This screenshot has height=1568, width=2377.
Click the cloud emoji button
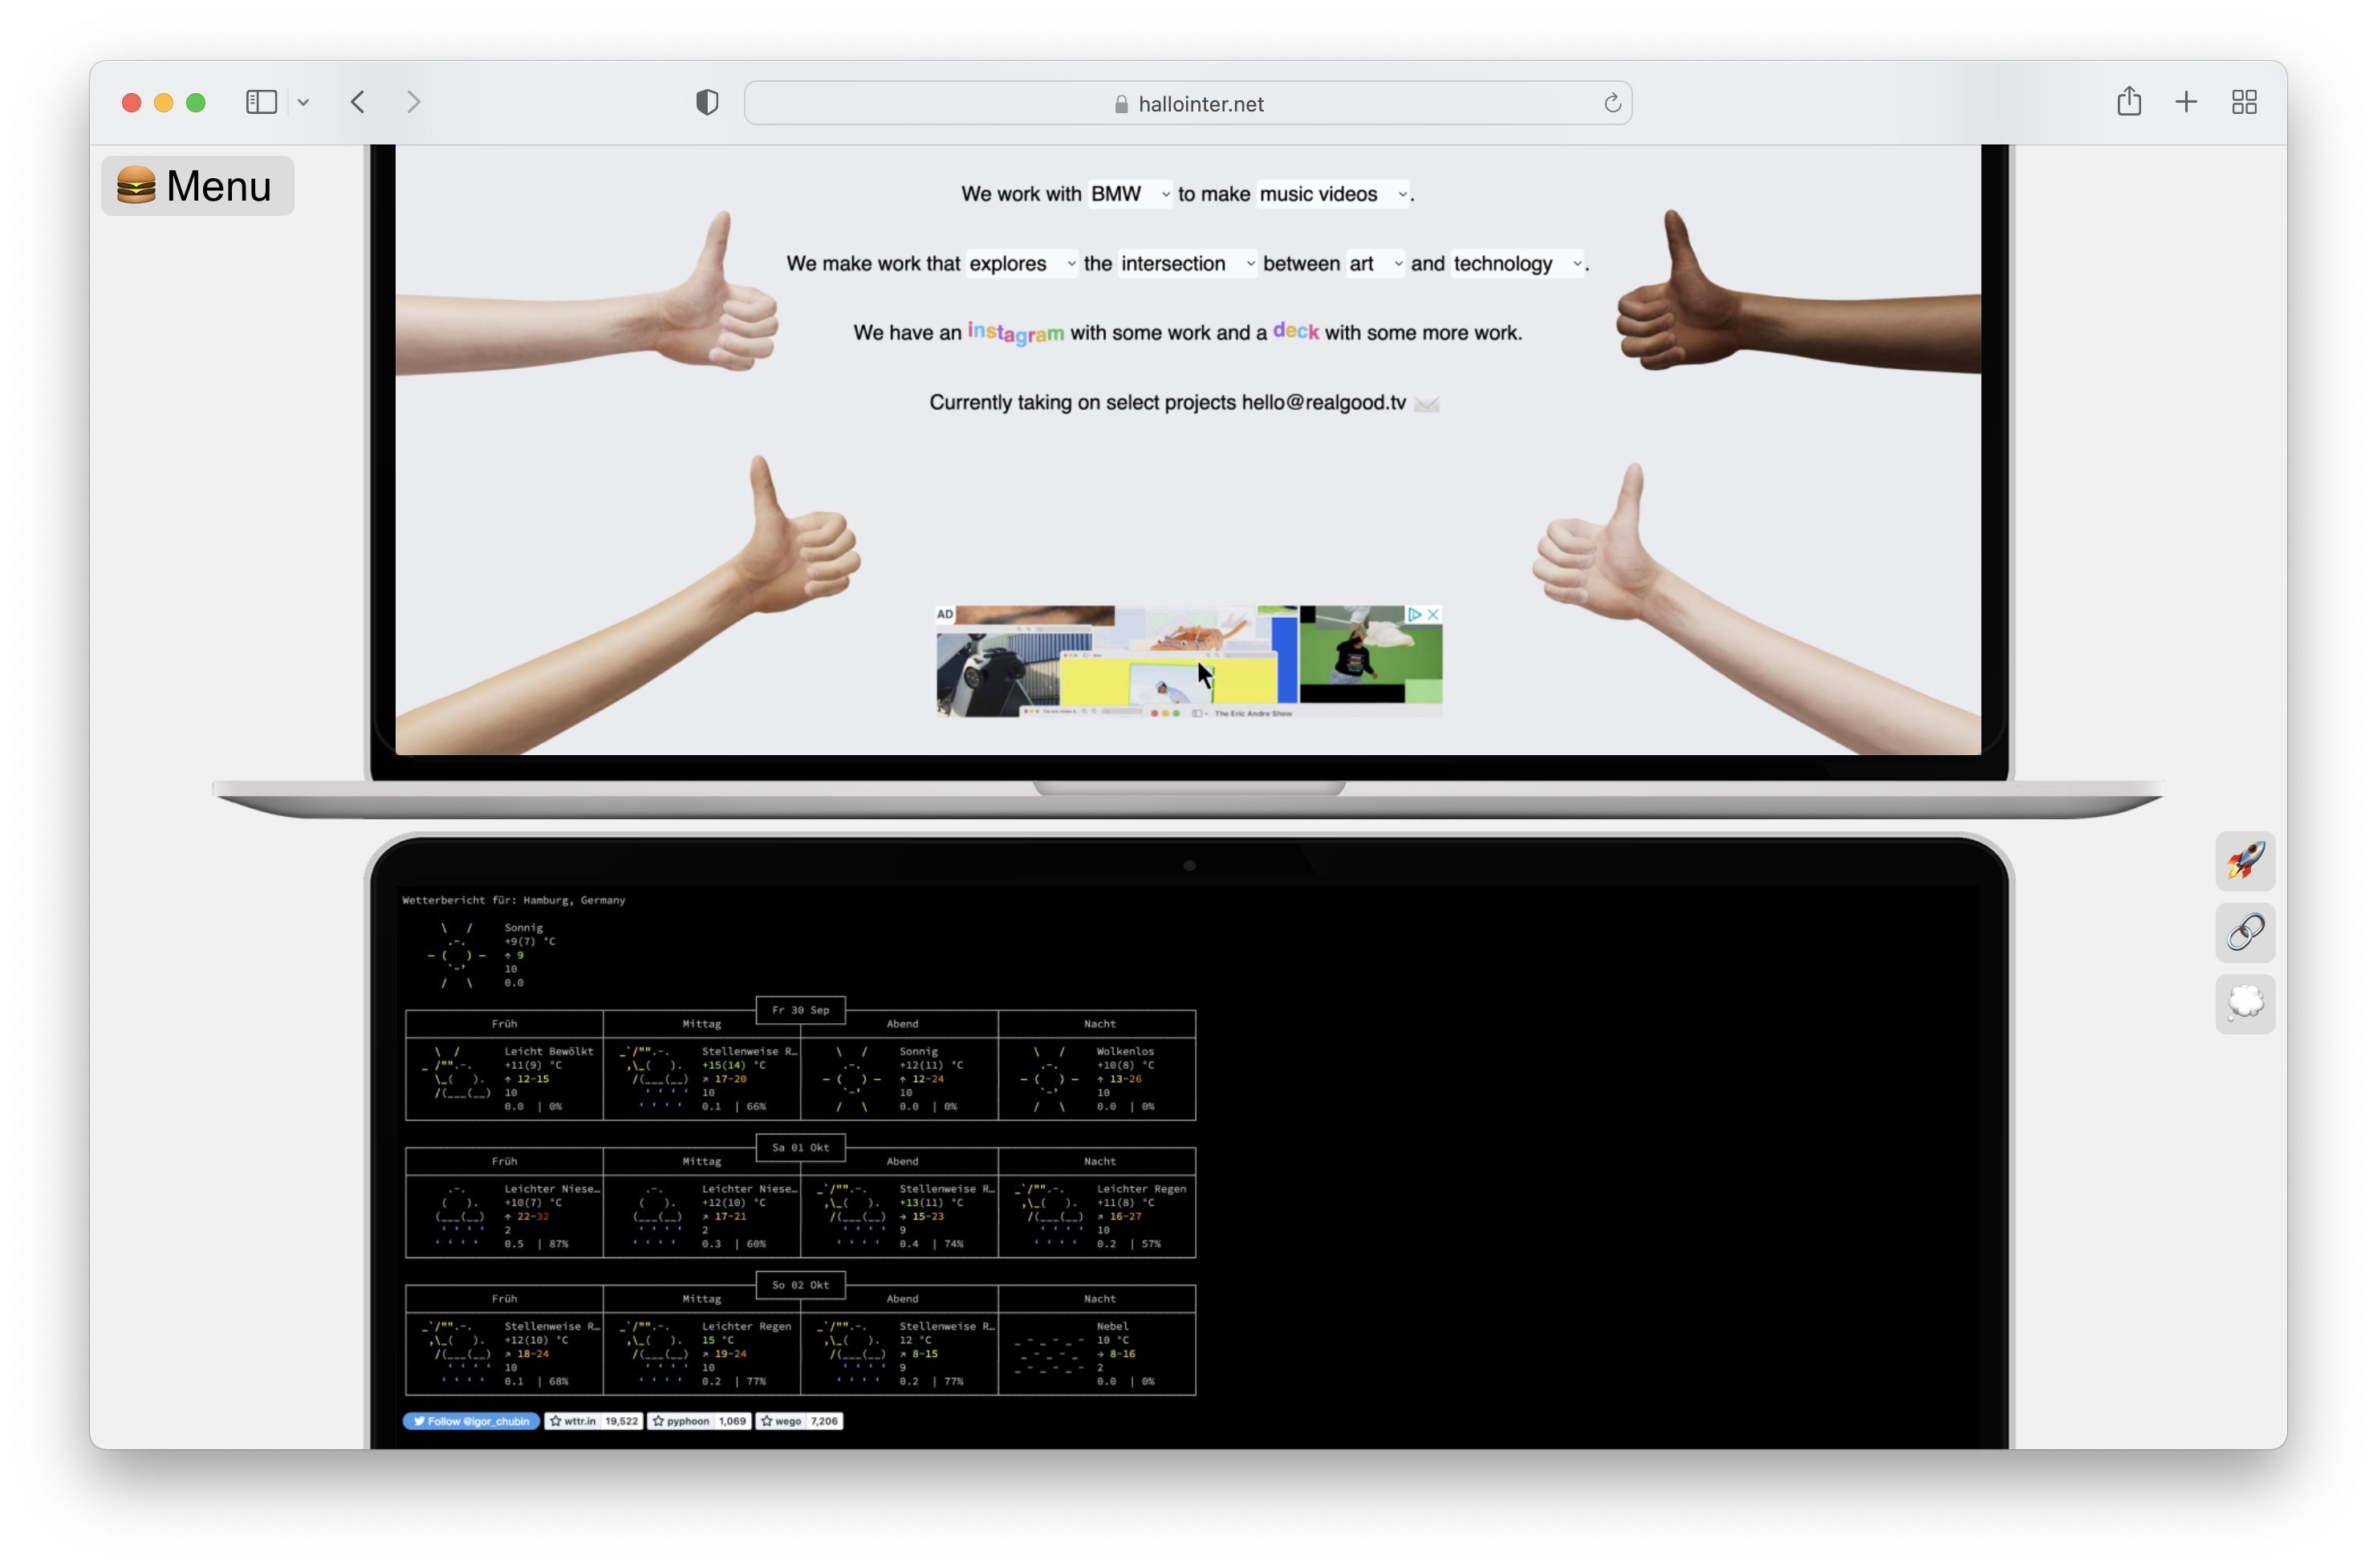click(2245, 1004)
